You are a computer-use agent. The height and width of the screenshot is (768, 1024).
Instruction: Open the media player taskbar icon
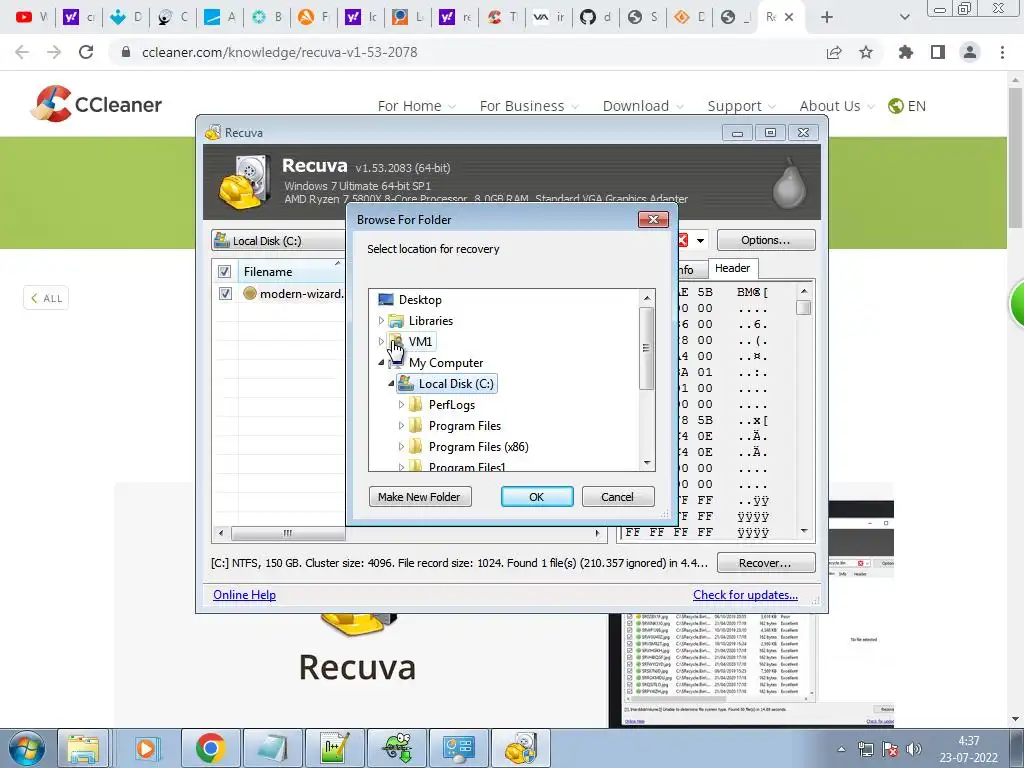pos(146,748)
